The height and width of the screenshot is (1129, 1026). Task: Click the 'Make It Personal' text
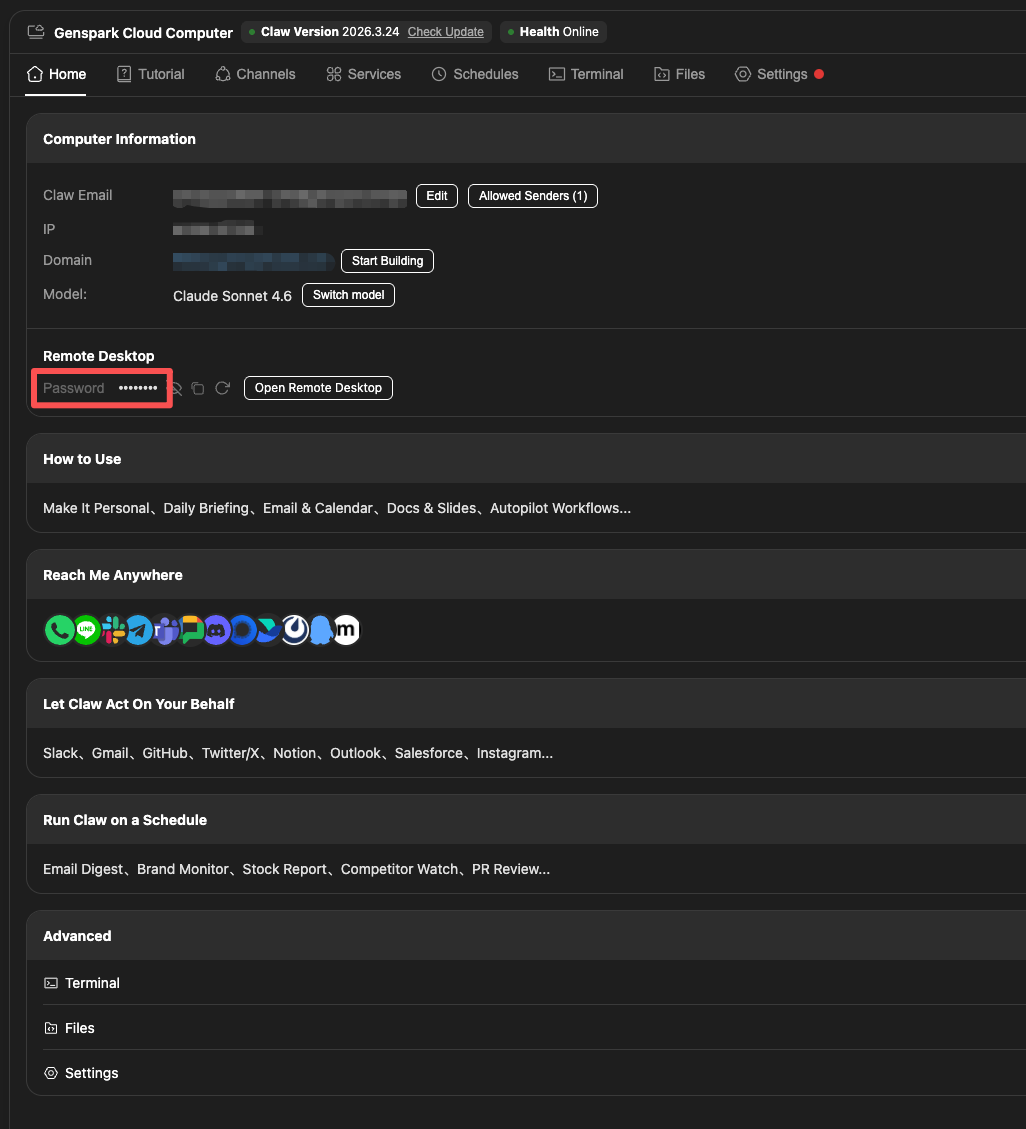(x=96, y=508)
